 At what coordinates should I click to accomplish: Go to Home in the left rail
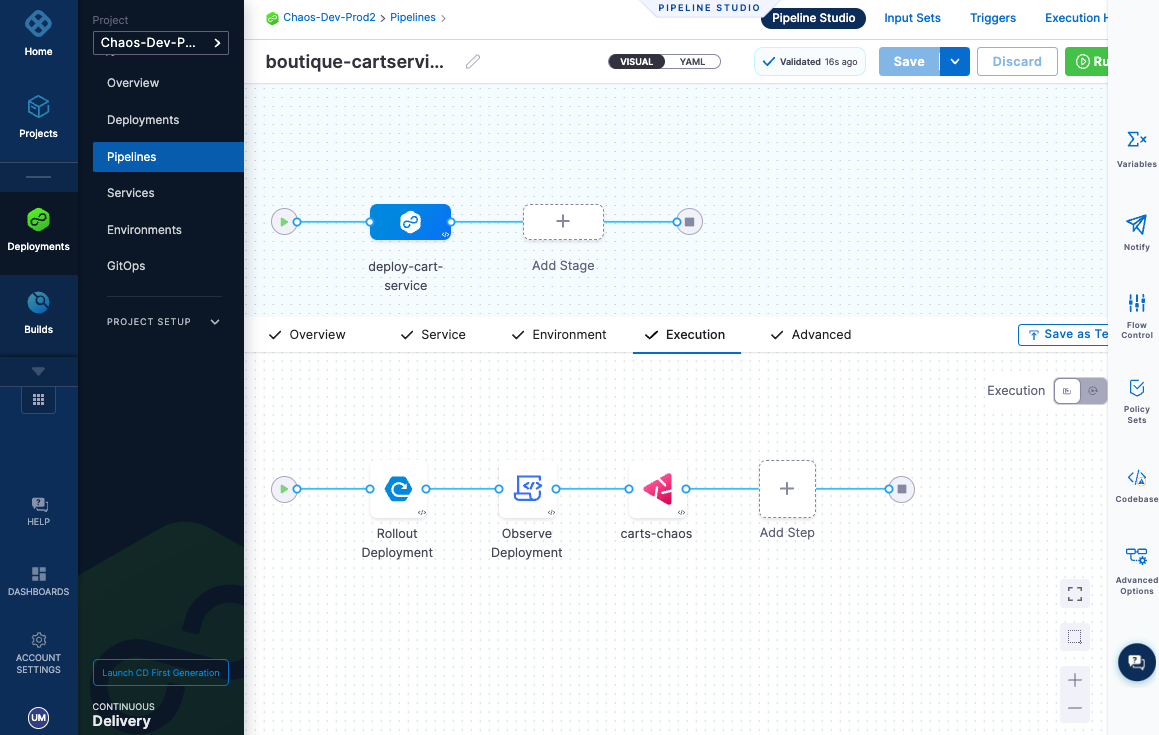38,33
